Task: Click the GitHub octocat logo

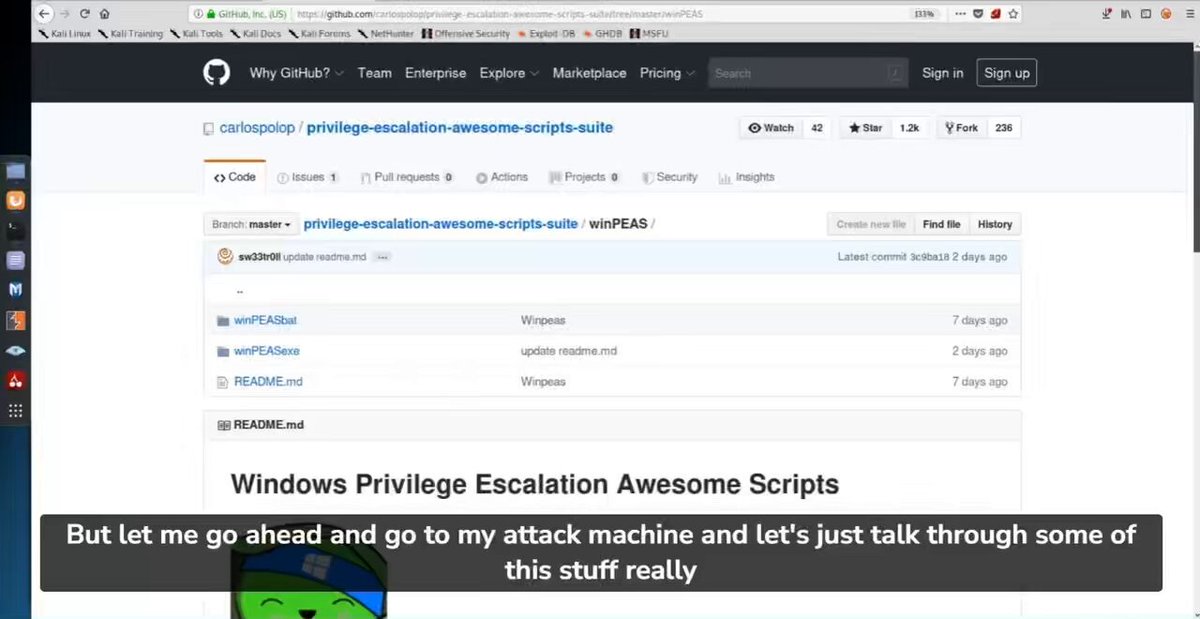Action: coord(217,73)
